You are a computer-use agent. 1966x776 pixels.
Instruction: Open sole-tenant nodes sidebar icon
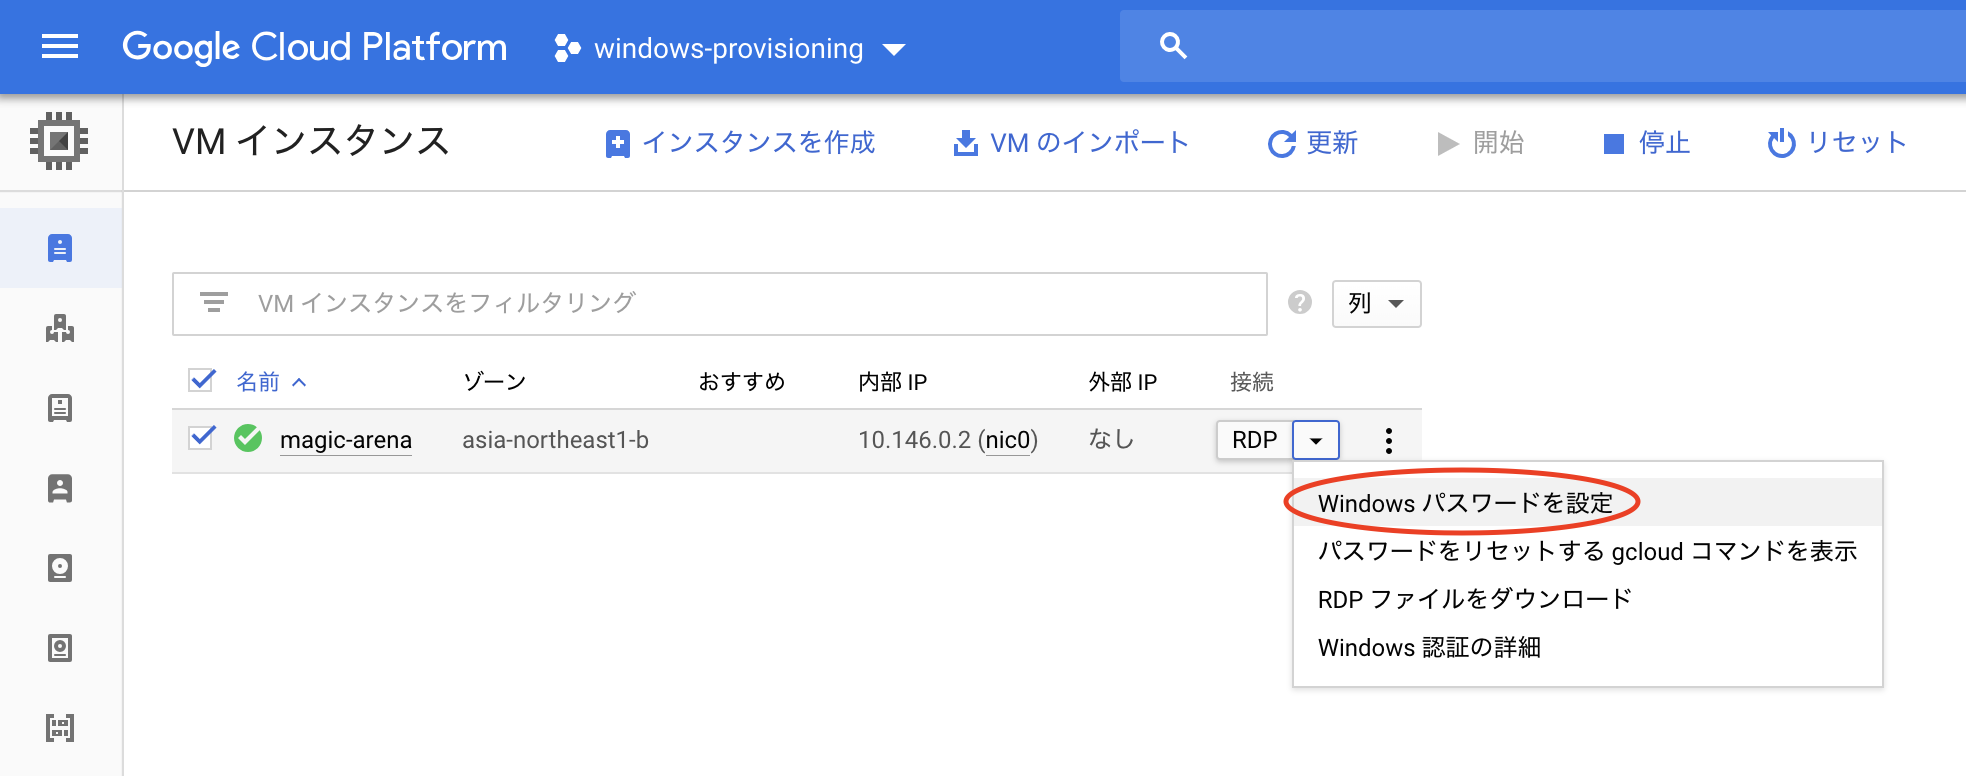pyautogui.click(x=60, y=488)
